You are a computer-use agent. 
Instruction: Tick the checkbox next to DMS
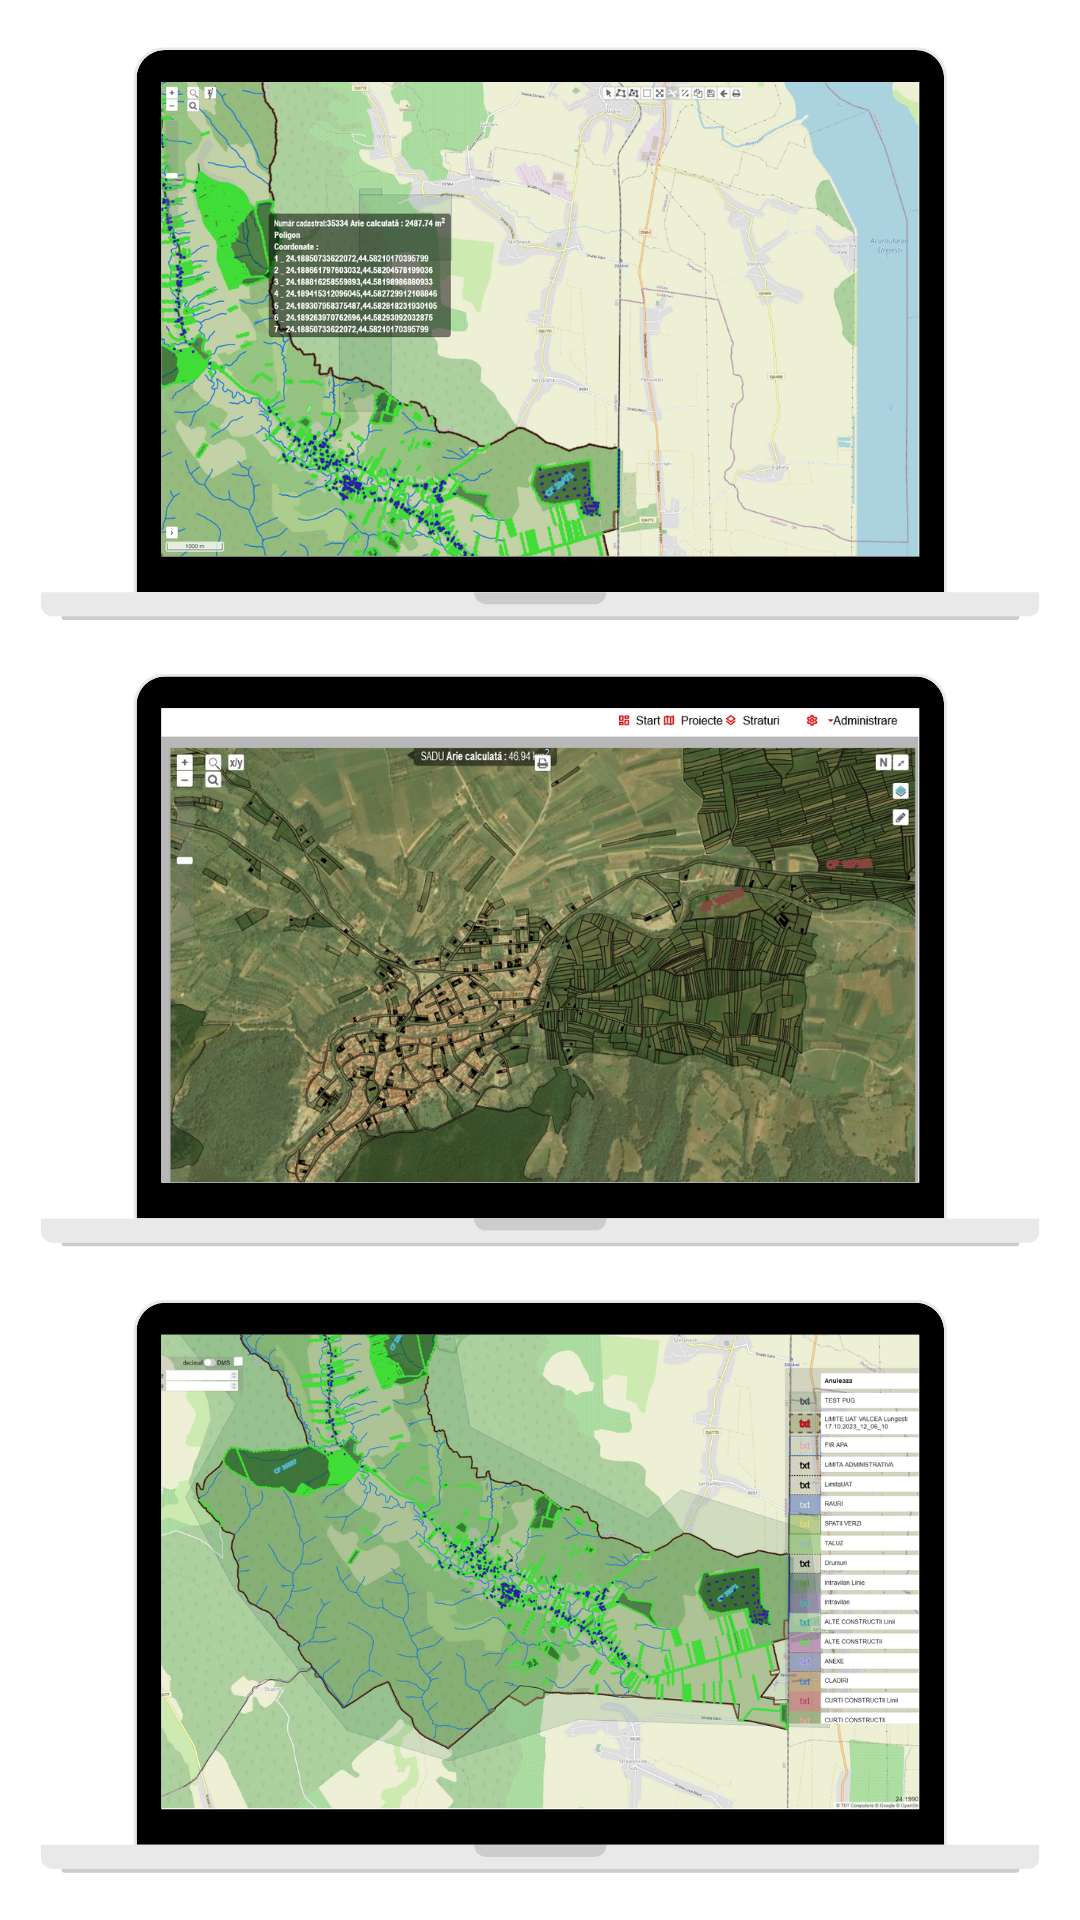[x=238, y=1361]
